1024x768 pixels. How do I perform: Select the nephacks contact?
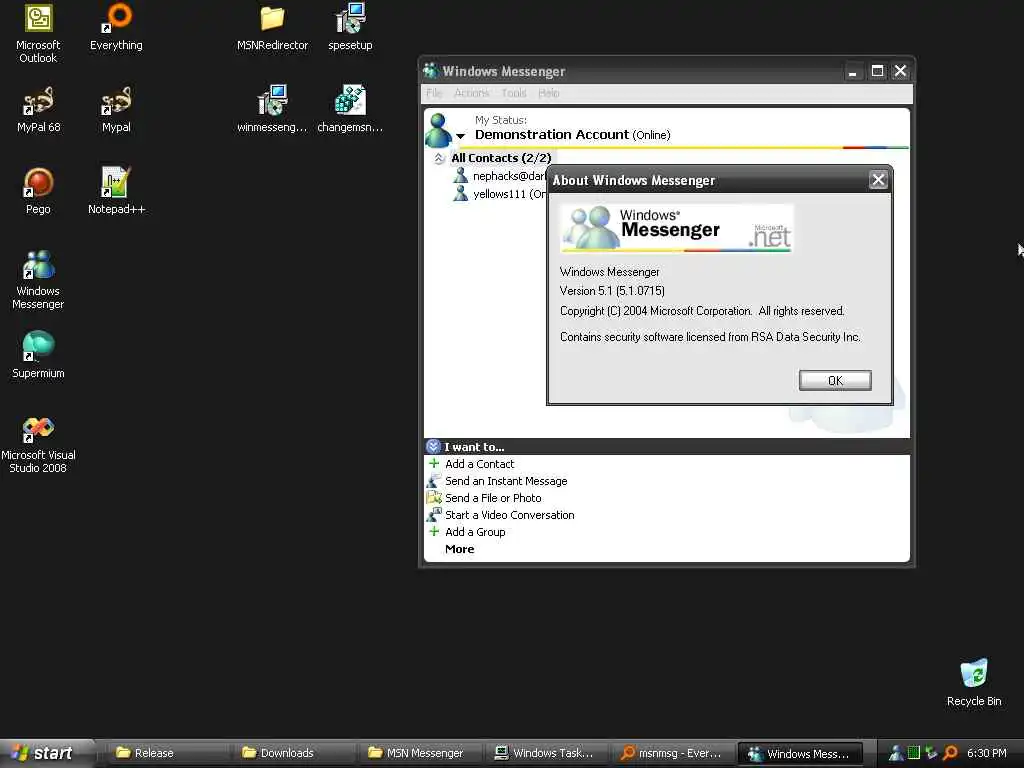point(499,176)
